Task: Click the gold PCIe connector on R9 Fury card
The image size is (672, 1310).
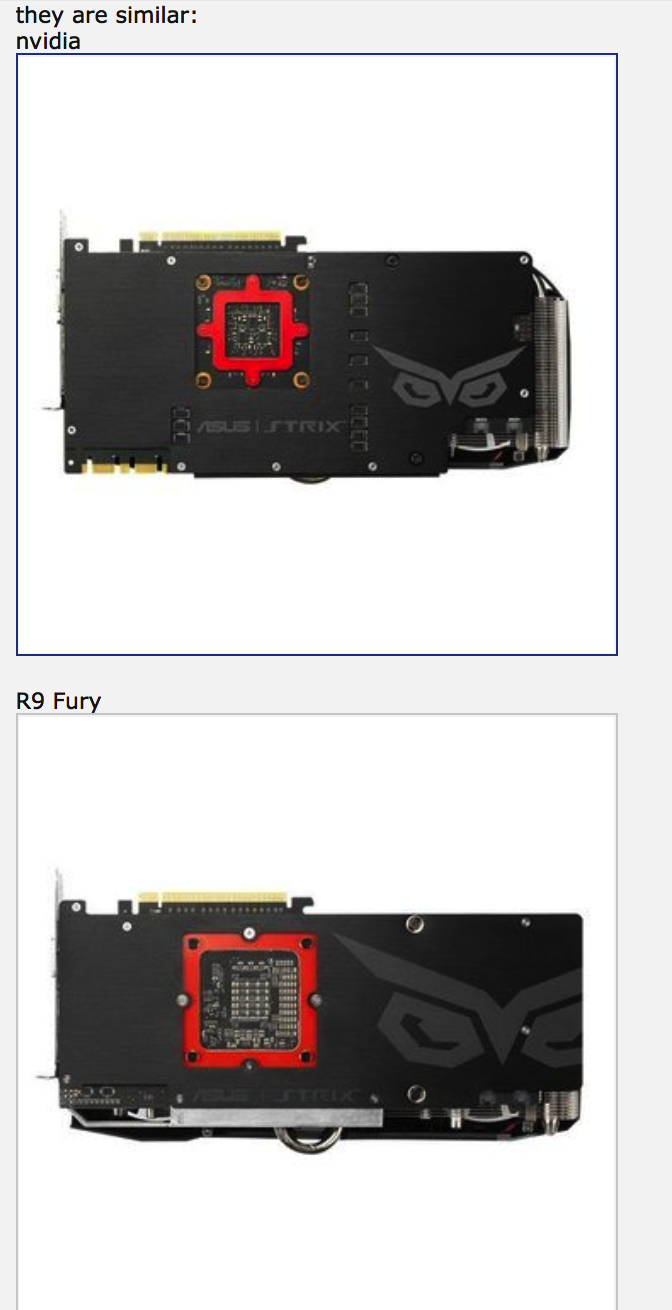Action: pyautogui.click(x=222, y=899)
